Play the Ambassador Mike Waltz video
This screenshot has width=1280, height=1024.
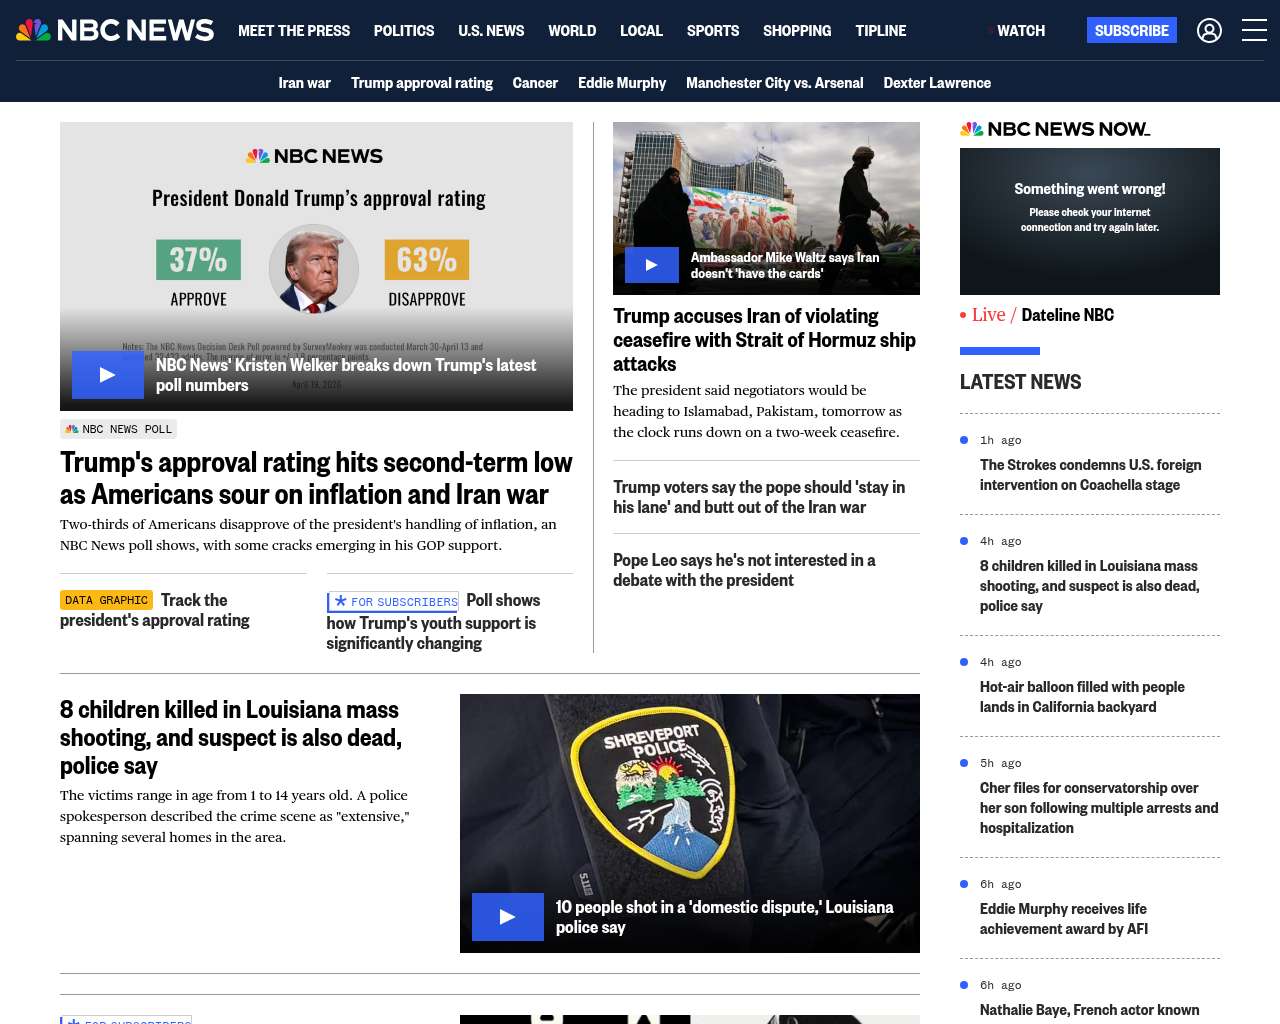pyautogui.click(x=651, y=265)
